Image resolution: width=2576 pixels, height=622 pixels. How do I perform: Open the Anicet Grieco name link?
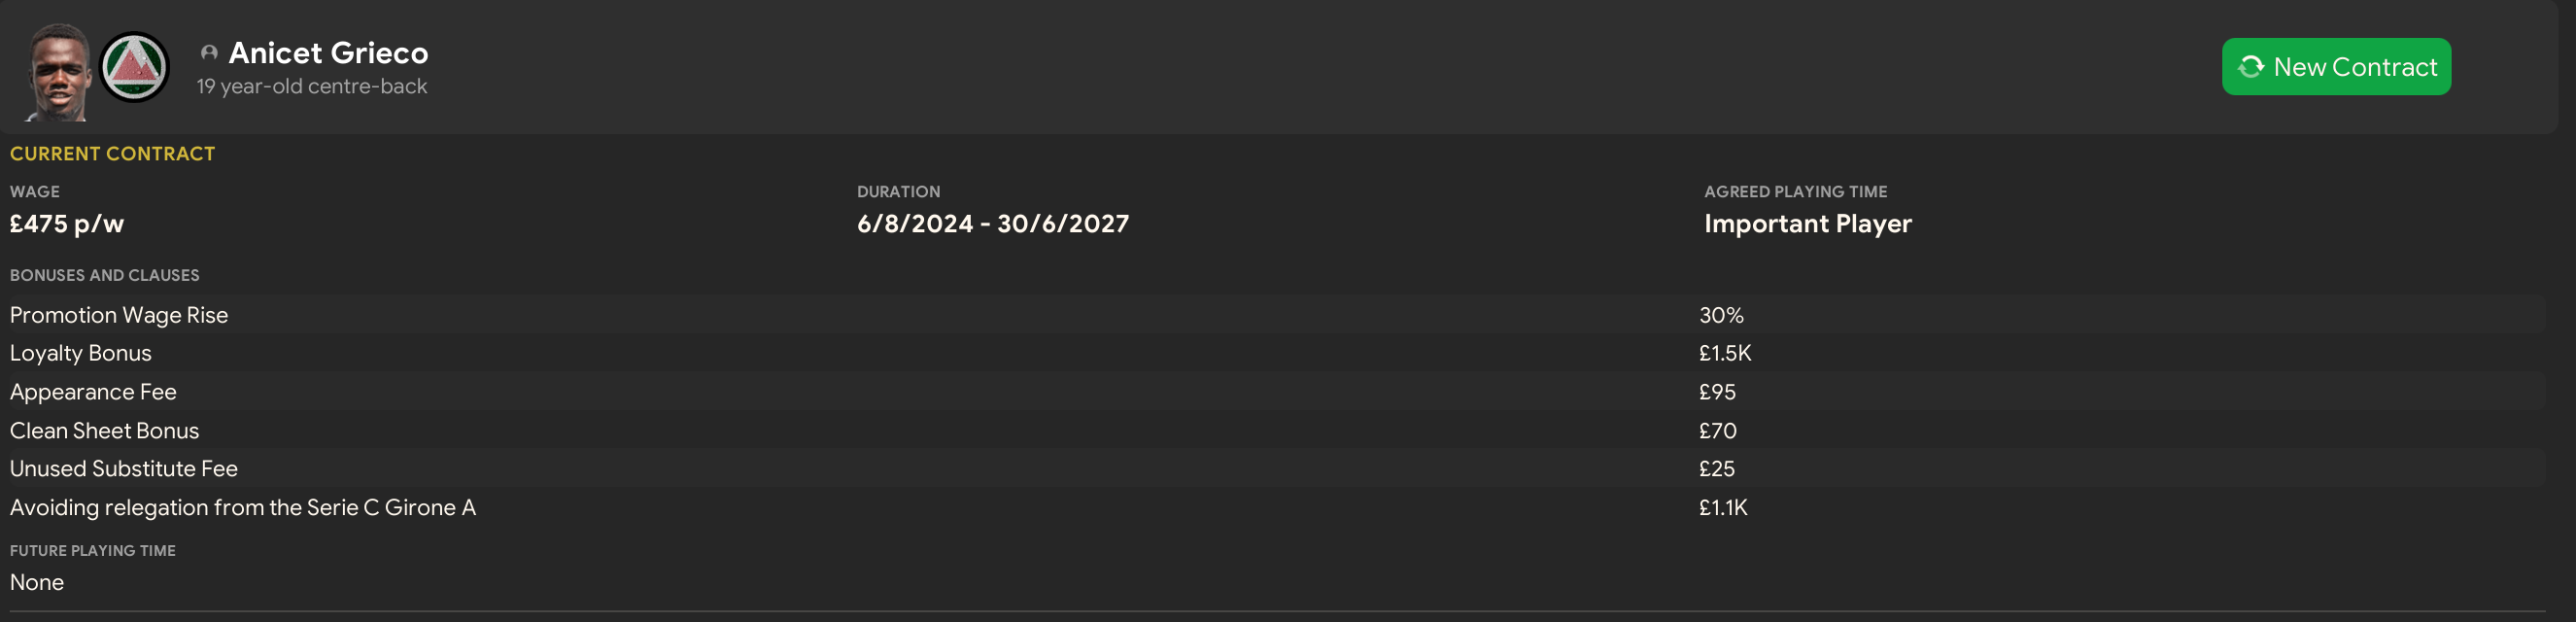pos(328,53)
